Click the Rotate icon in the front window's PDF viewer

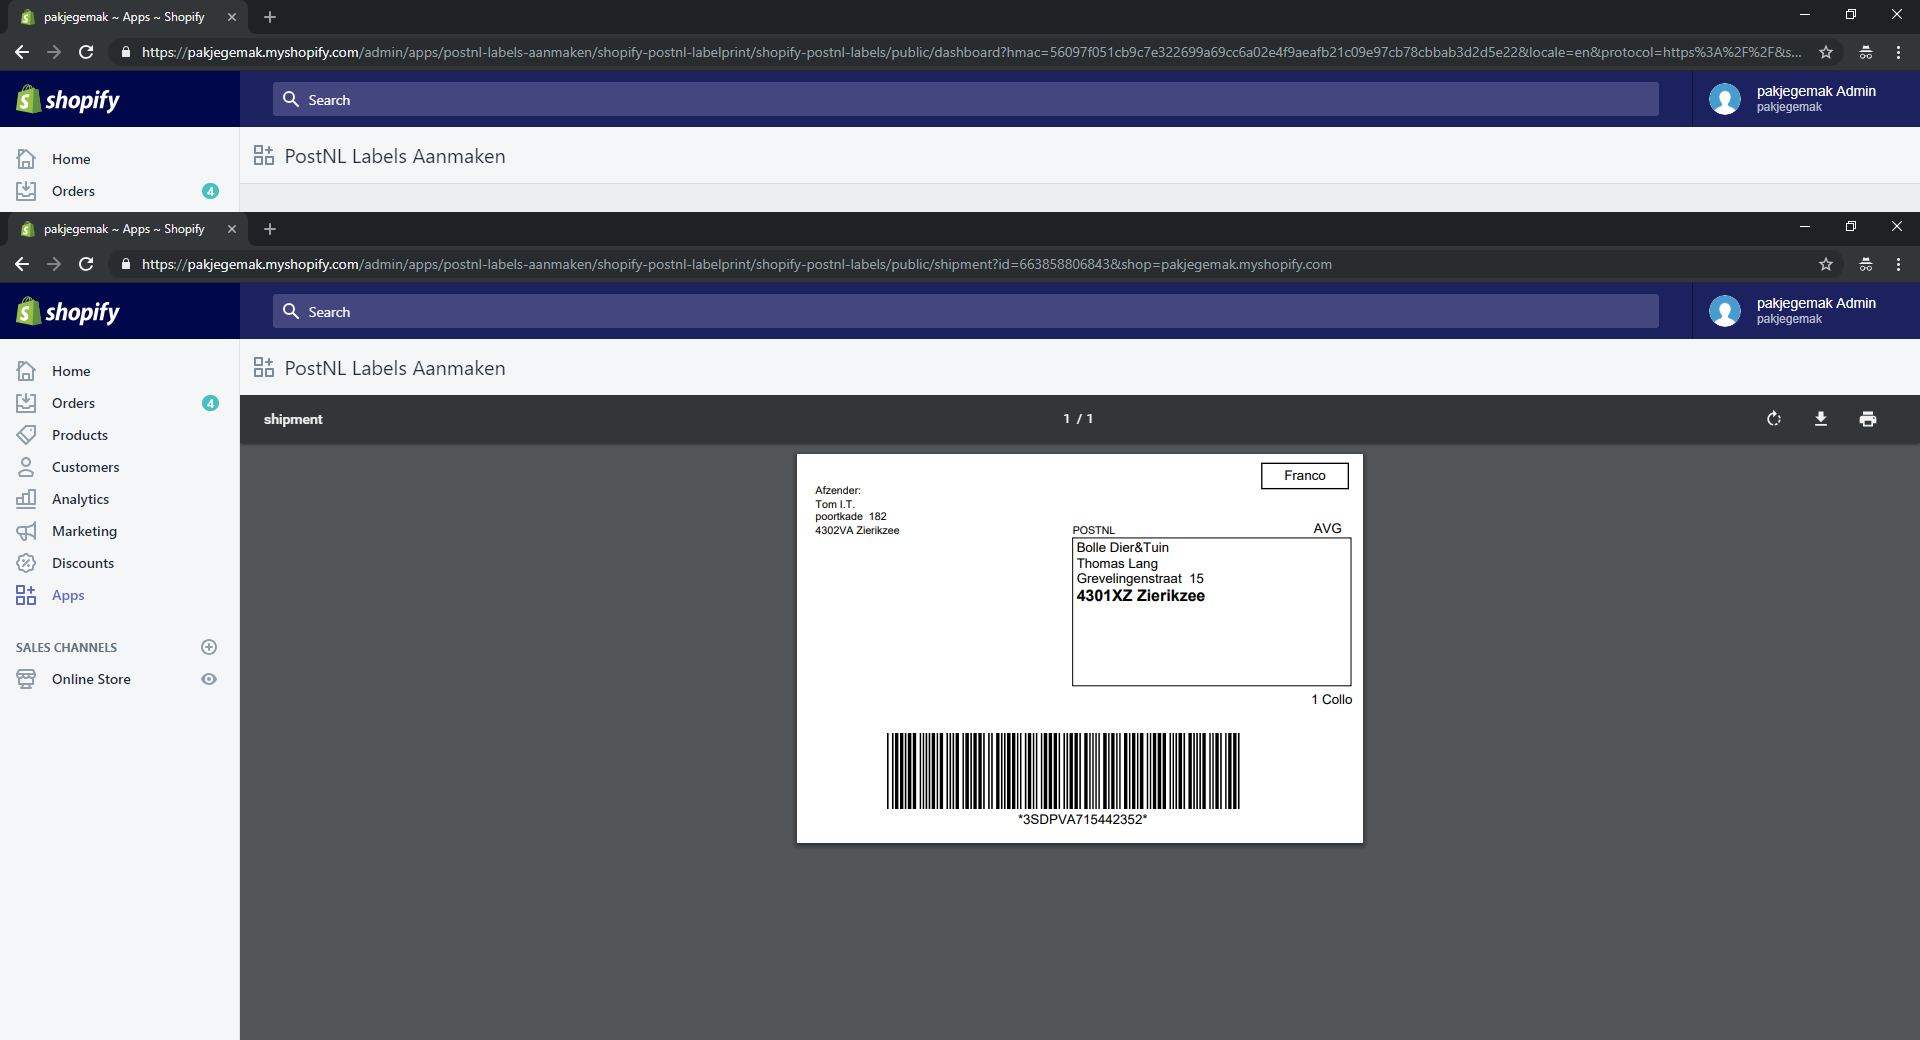tap(1774, 419)
